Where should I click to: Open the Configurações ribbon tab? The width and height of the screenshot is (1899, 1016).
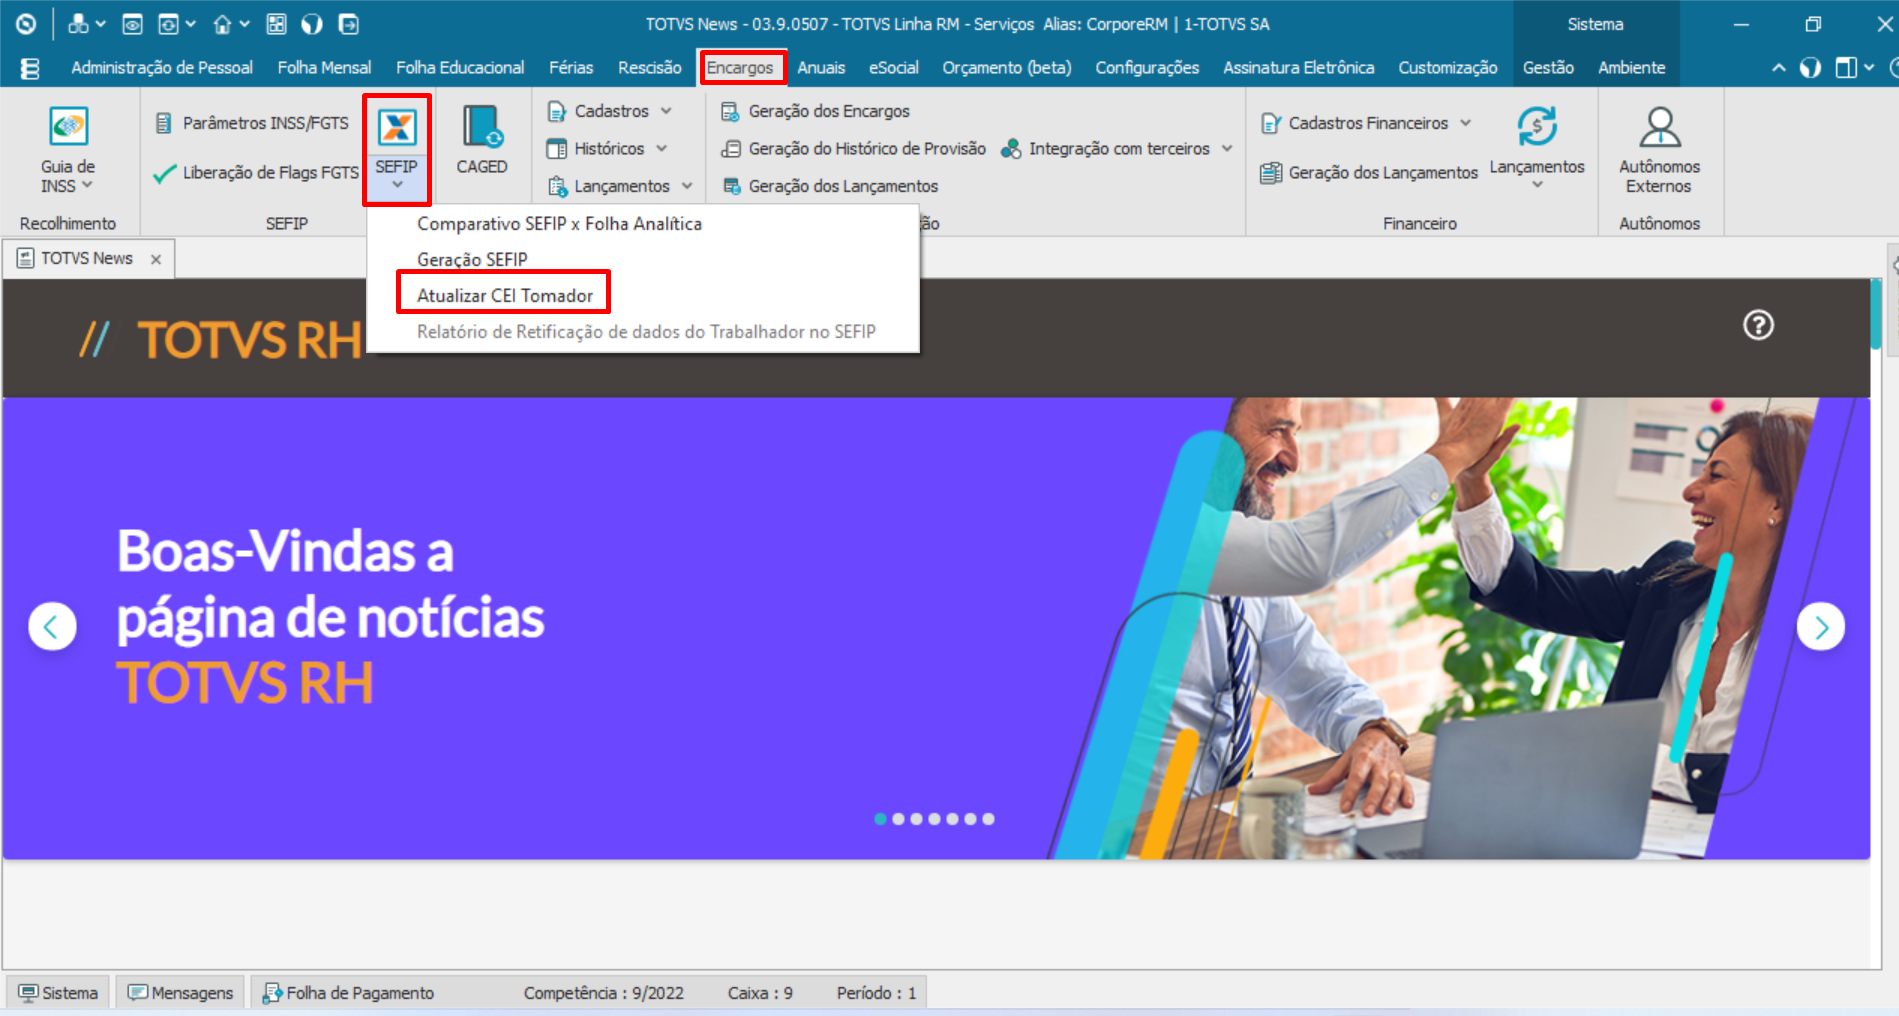(x=1147, y=68)
